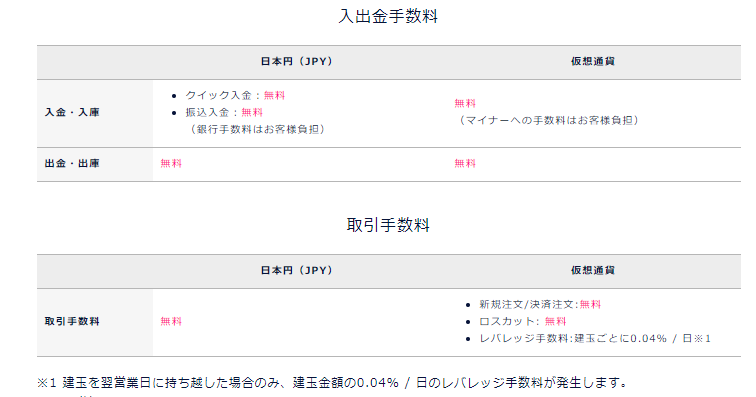Click the 銀行手数料はお客様負担 note
Screen dimensions: 756x397
pos(257,129)
